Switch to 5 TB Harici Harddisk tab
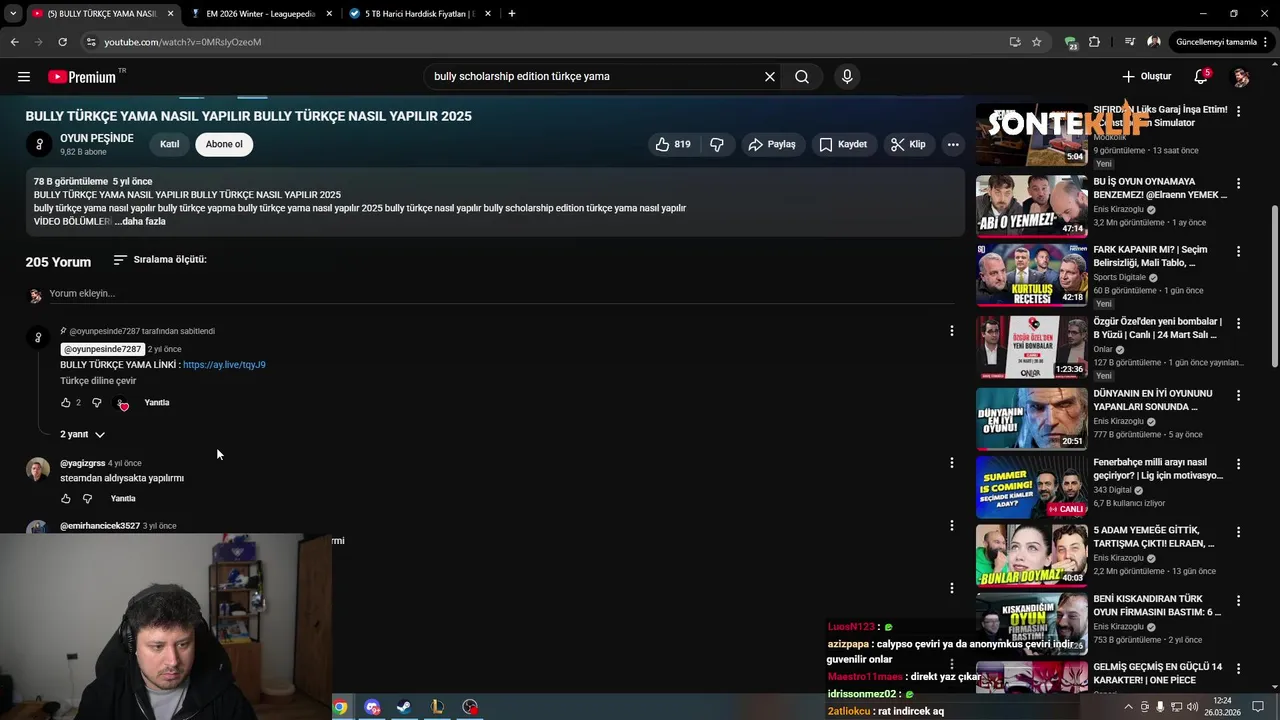 (x=420, y=14)
